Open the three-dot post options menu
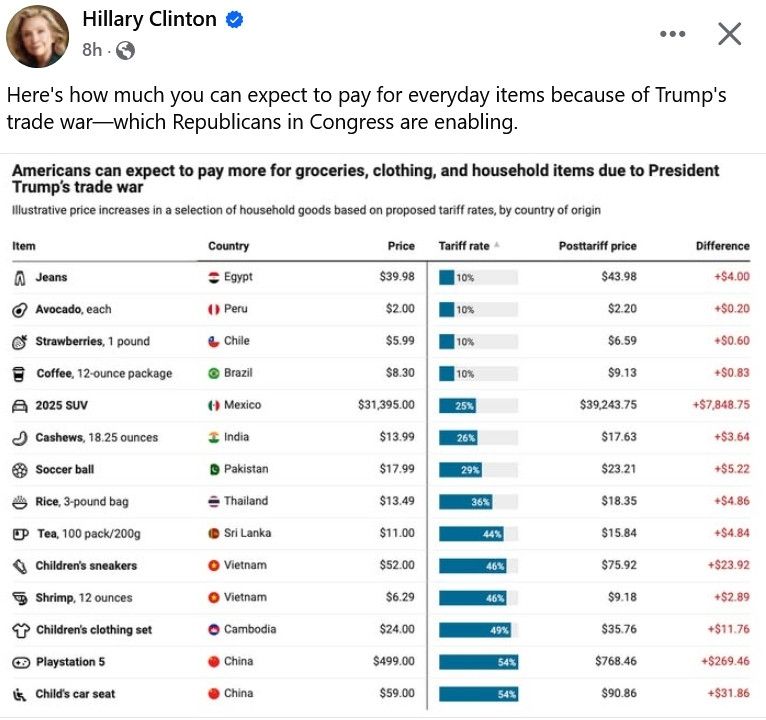766x720 pixels. 673,34
